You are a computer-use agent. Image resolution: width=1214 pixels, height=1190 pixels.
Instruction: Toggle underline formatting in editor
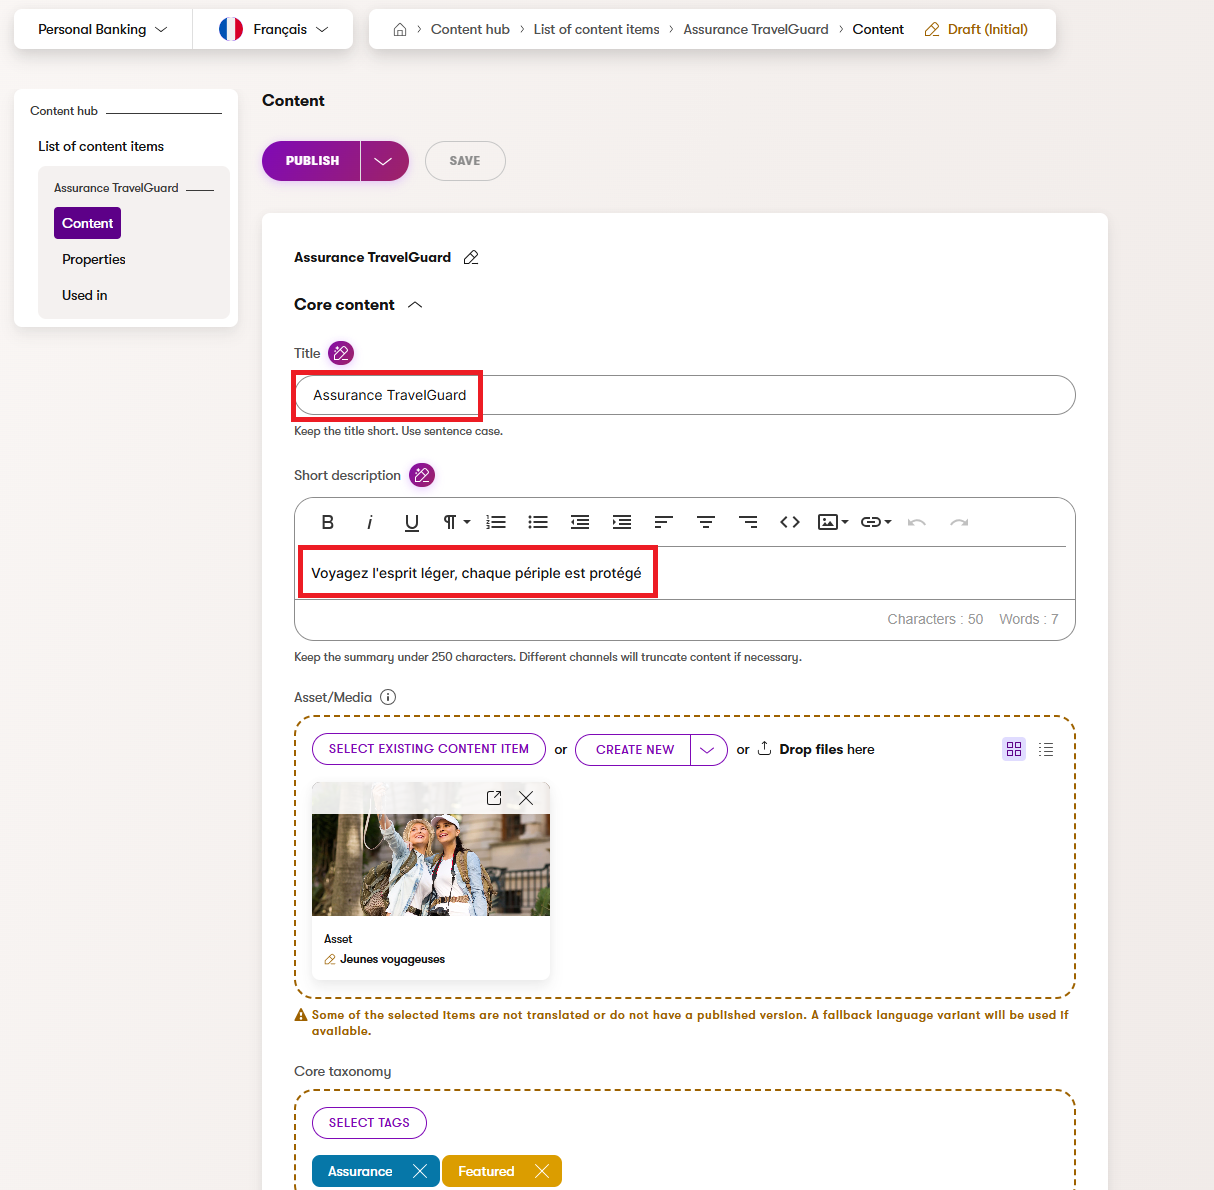[x=411, y=522]
